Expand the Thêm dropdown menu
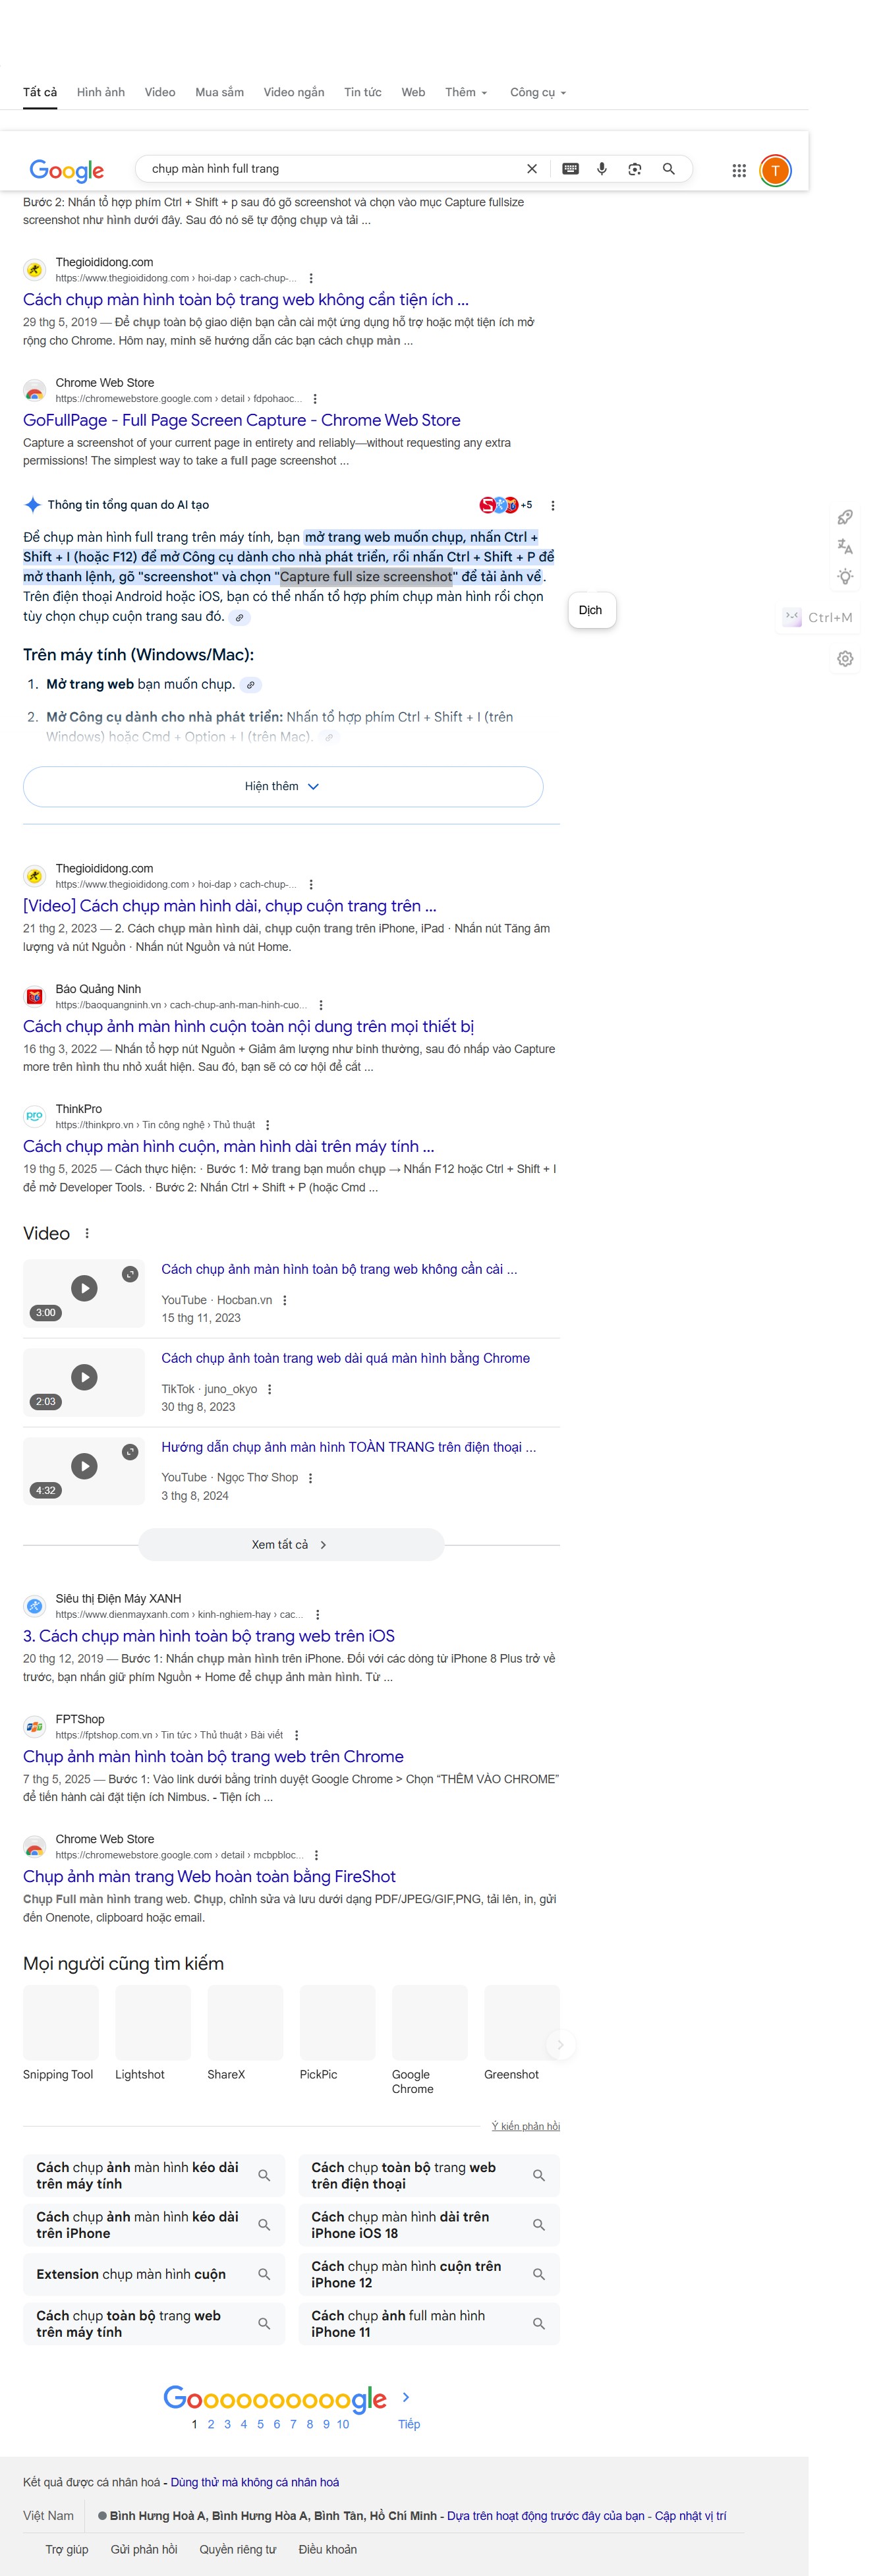Screen dimensions: 883x2576 pyautogui.click(x=466, y=92)
